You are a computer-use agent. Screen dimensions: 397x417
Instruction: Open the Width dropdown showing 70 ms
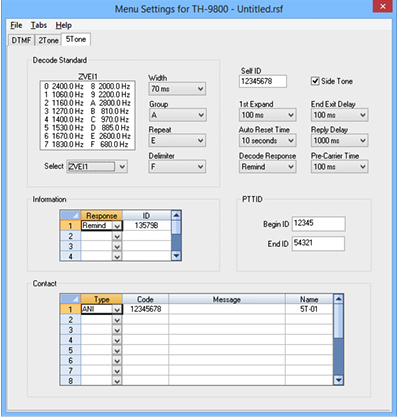177,89
